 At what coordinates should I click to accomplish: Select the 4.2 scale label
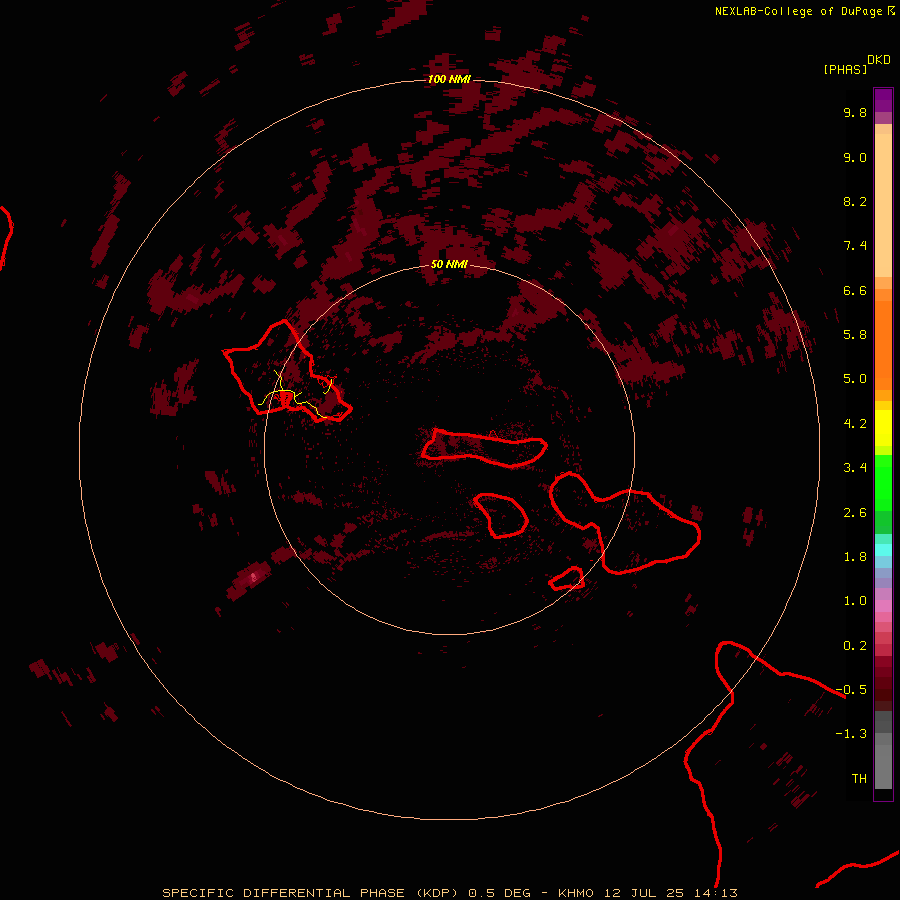(855, 423)
